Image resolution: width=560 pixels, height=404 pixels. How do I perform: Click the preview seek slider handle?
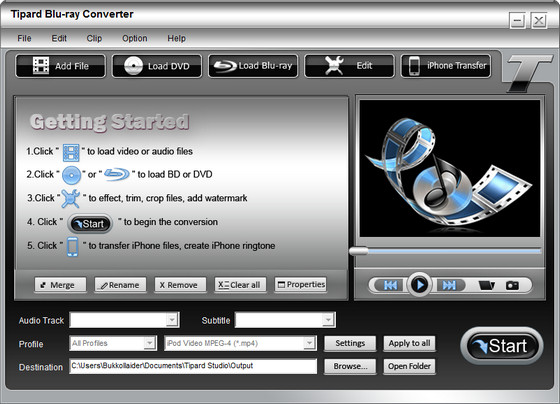[359, 251]
